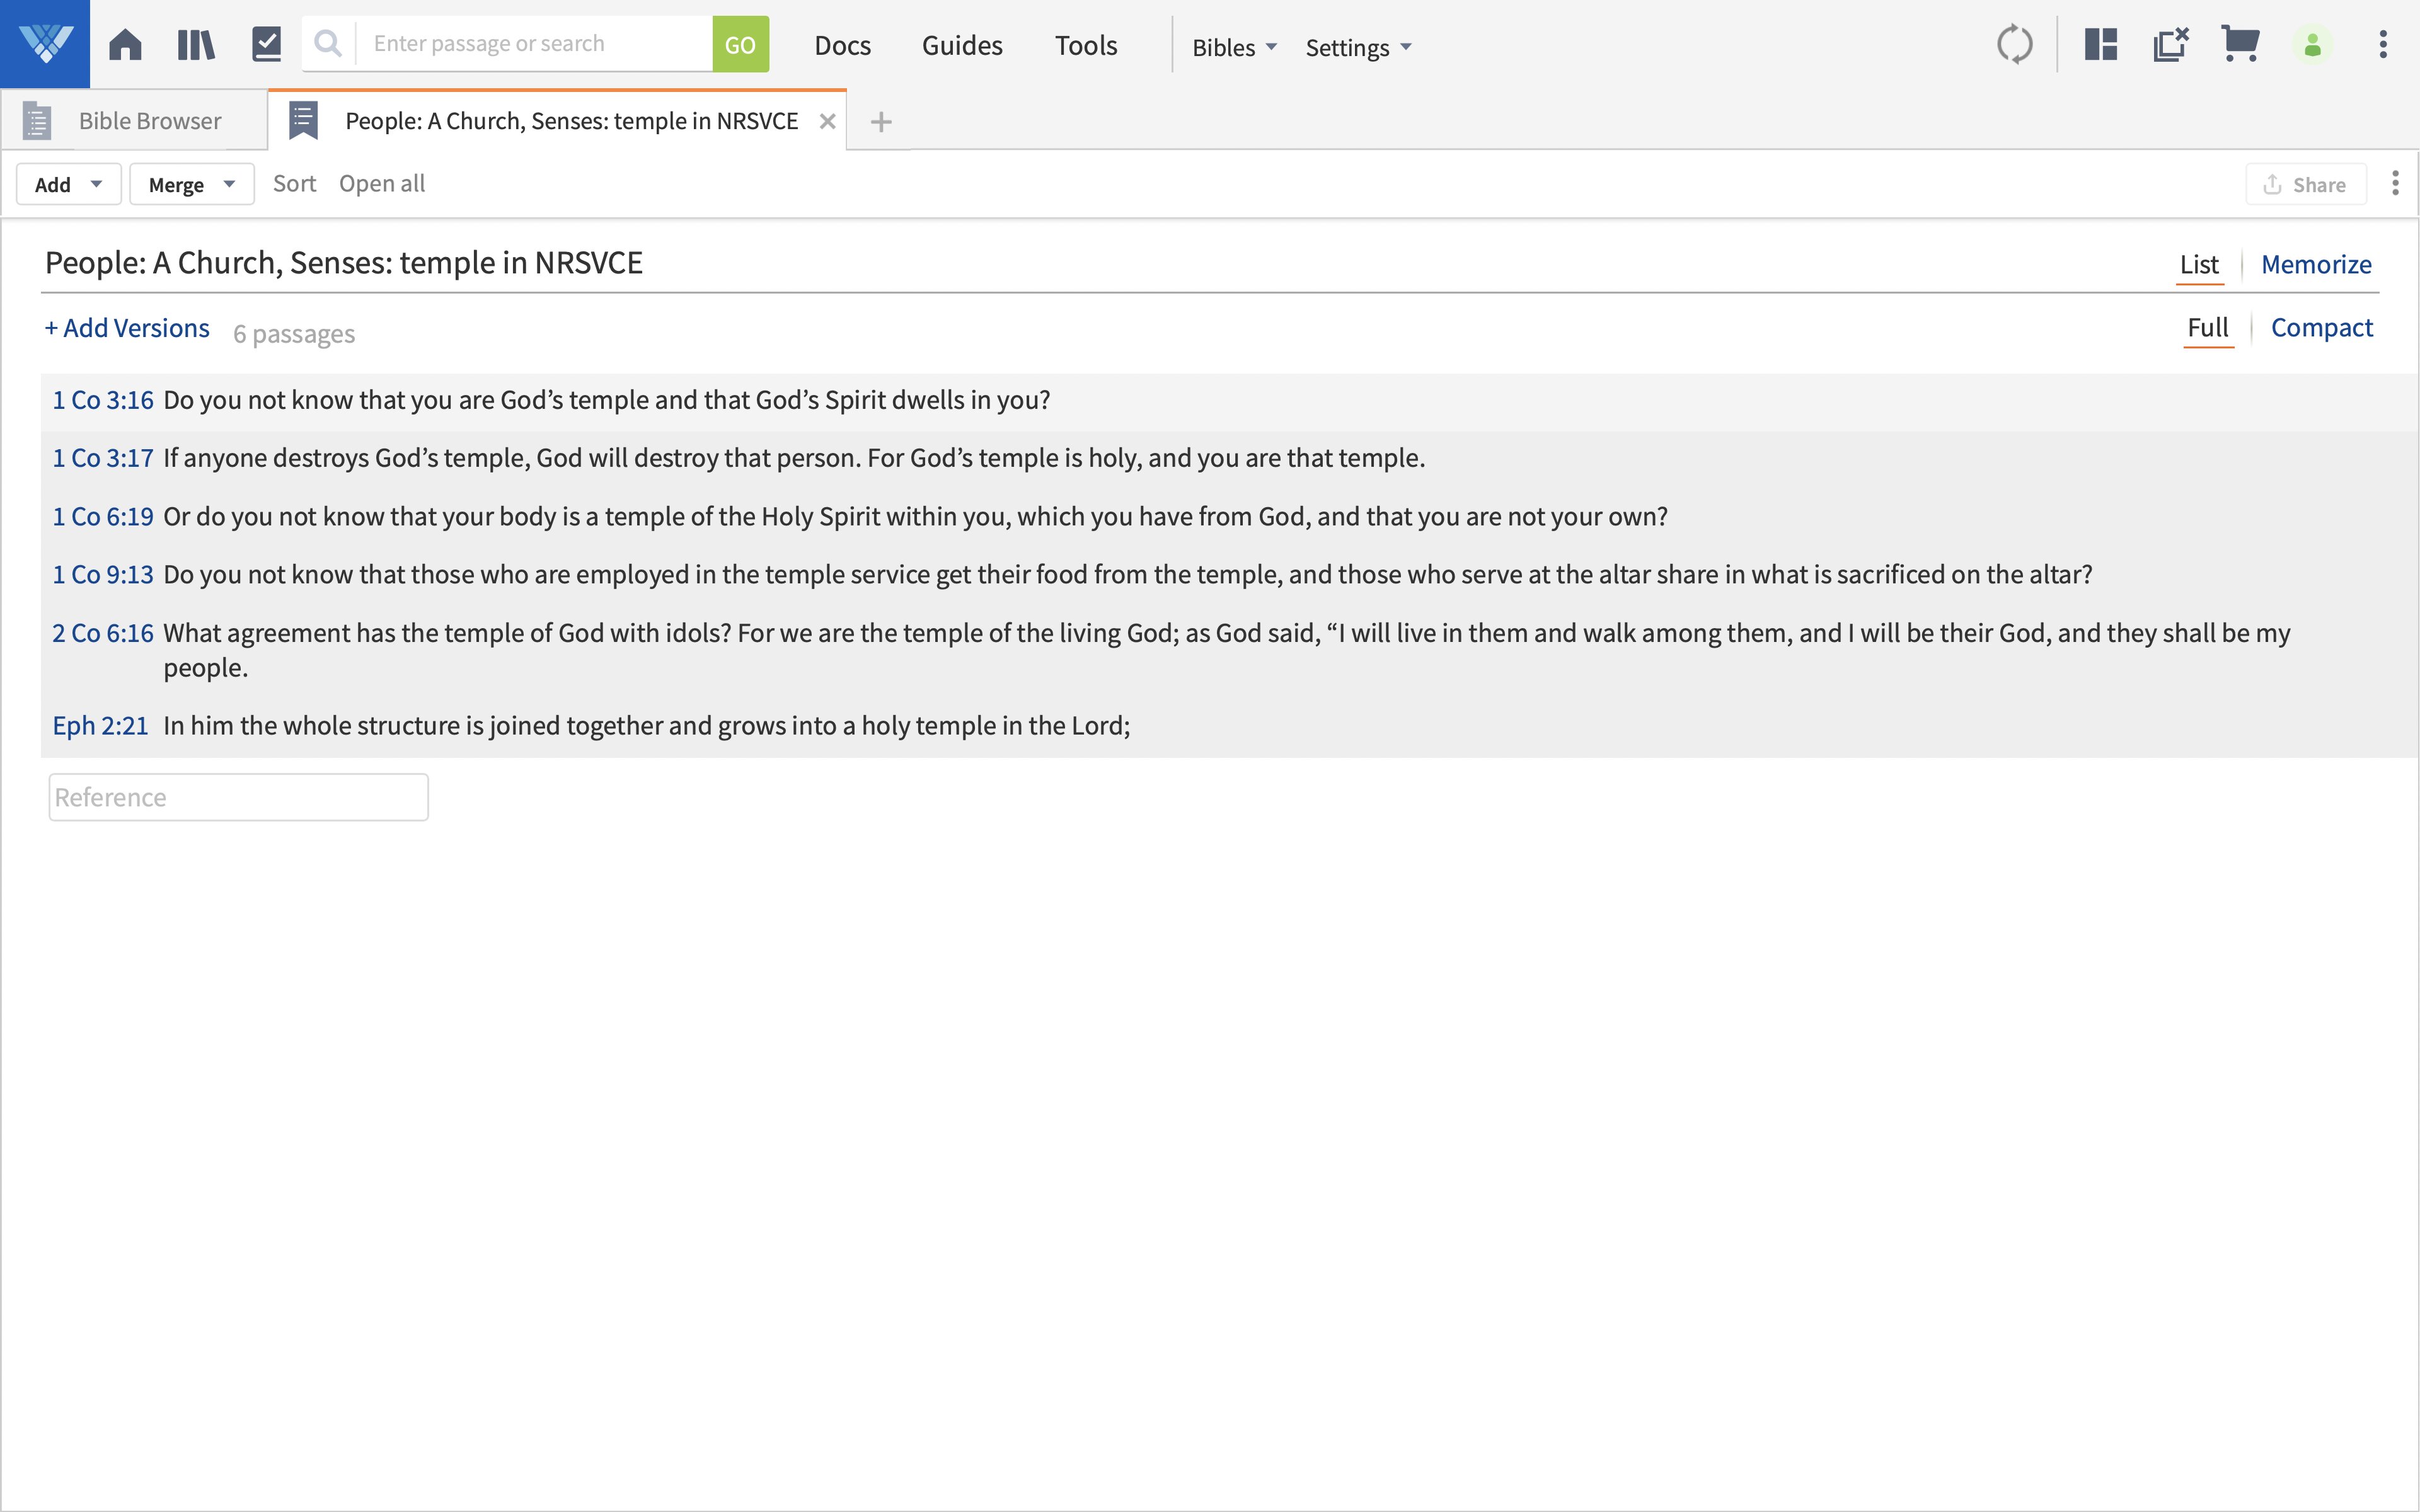This screenshot has height=1512, width=2420.
Task: Open the Tools menu
Action: click(1086, 46)
